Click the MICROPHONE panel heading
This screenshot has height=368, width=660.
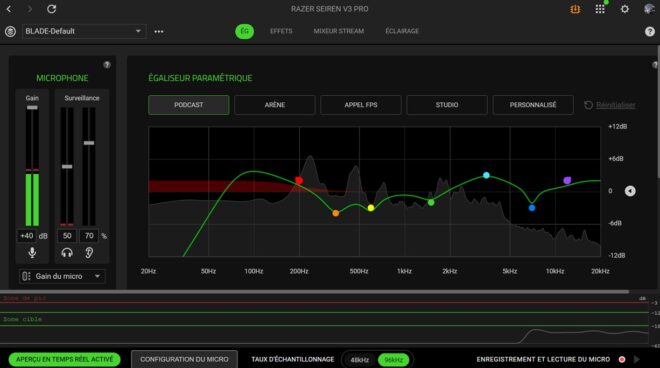click(62, 78)
